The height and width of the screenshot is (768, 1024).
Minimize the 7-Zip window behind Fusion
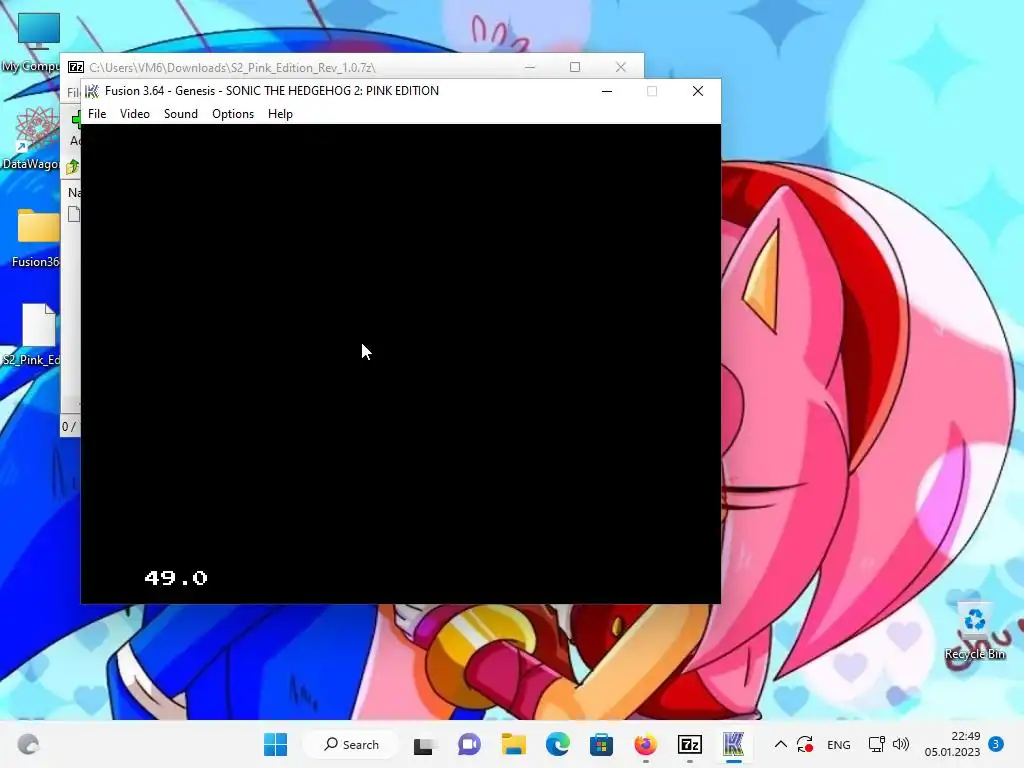coord(530,67)
